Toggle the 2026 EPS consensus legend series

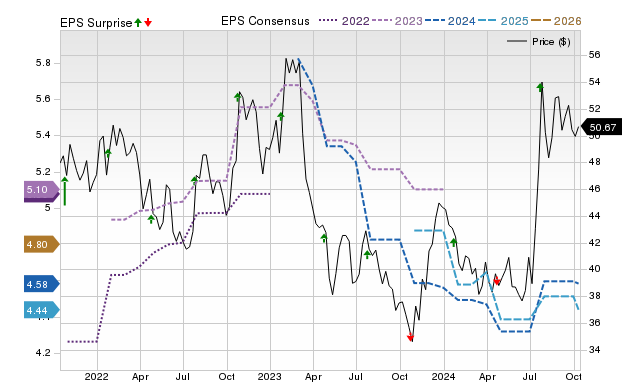pyautogui.click(x=556, y=21)
